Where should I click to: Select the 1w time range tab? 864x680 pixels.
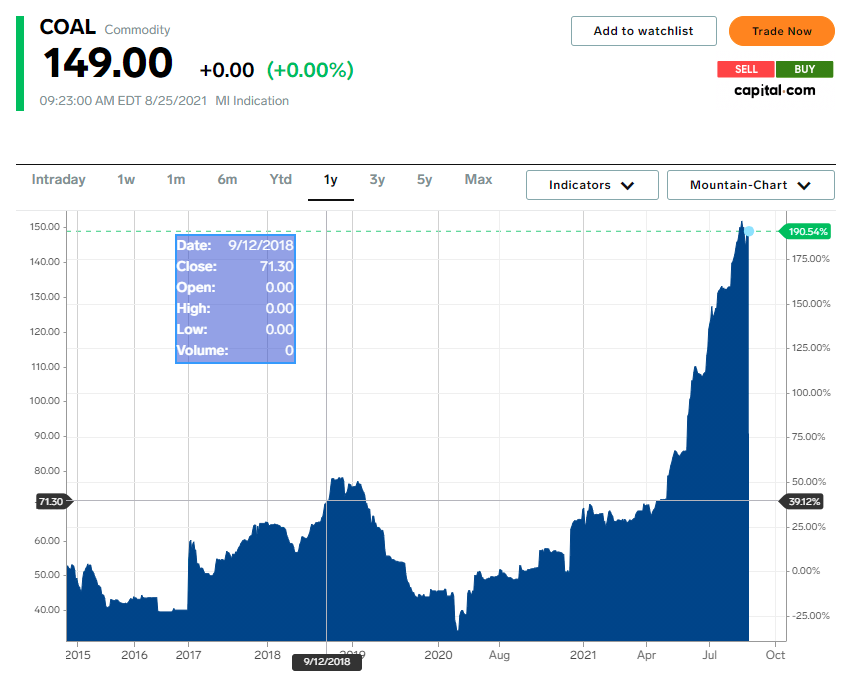coord(126,180)
